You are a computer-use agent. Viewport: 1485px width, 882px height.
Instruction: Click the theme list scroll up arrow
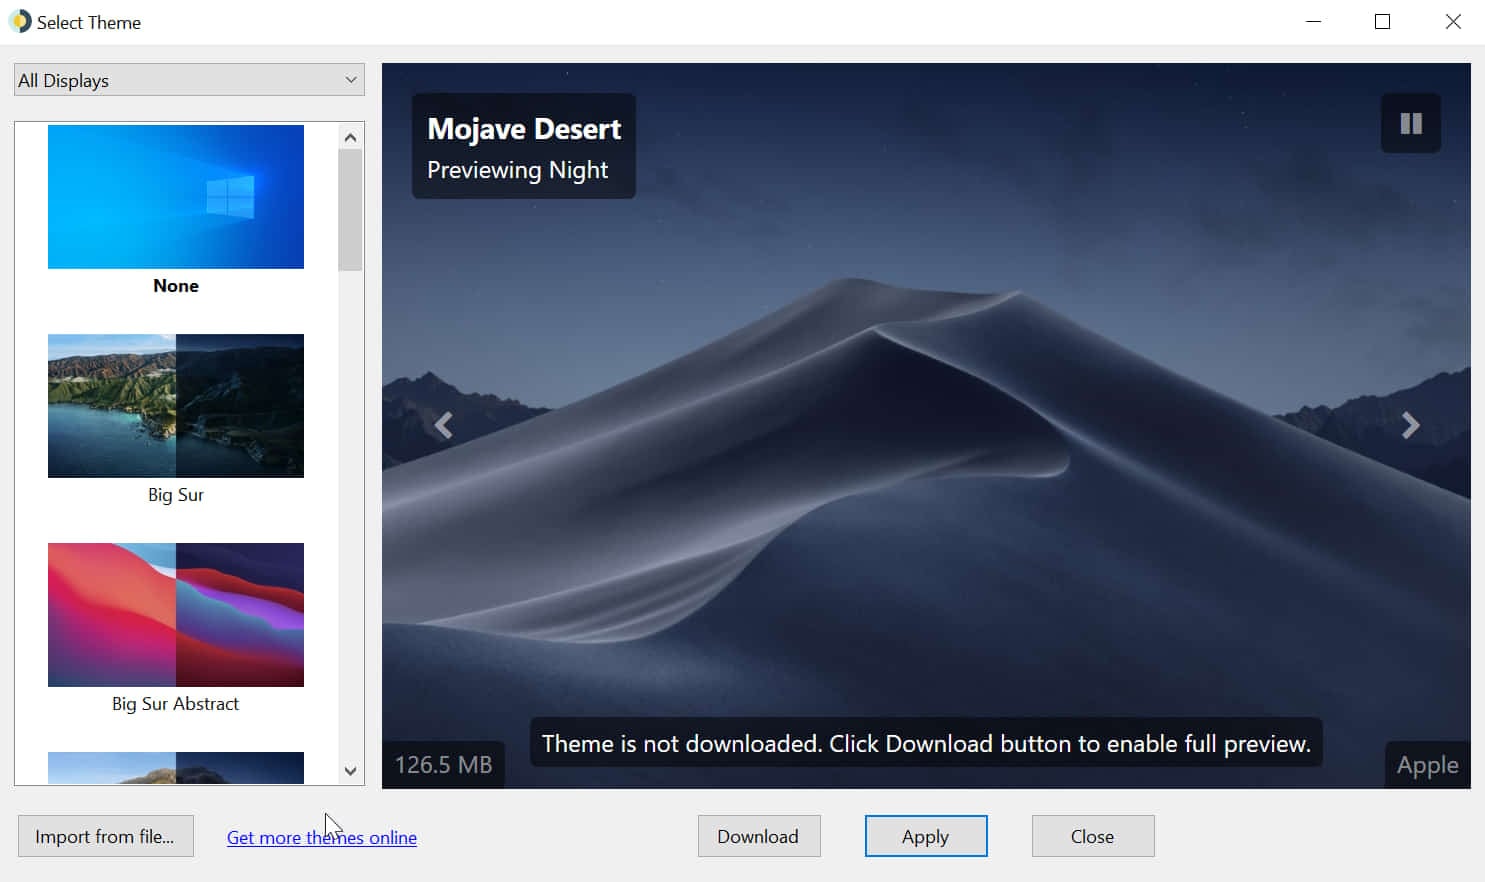click(350, 137)
